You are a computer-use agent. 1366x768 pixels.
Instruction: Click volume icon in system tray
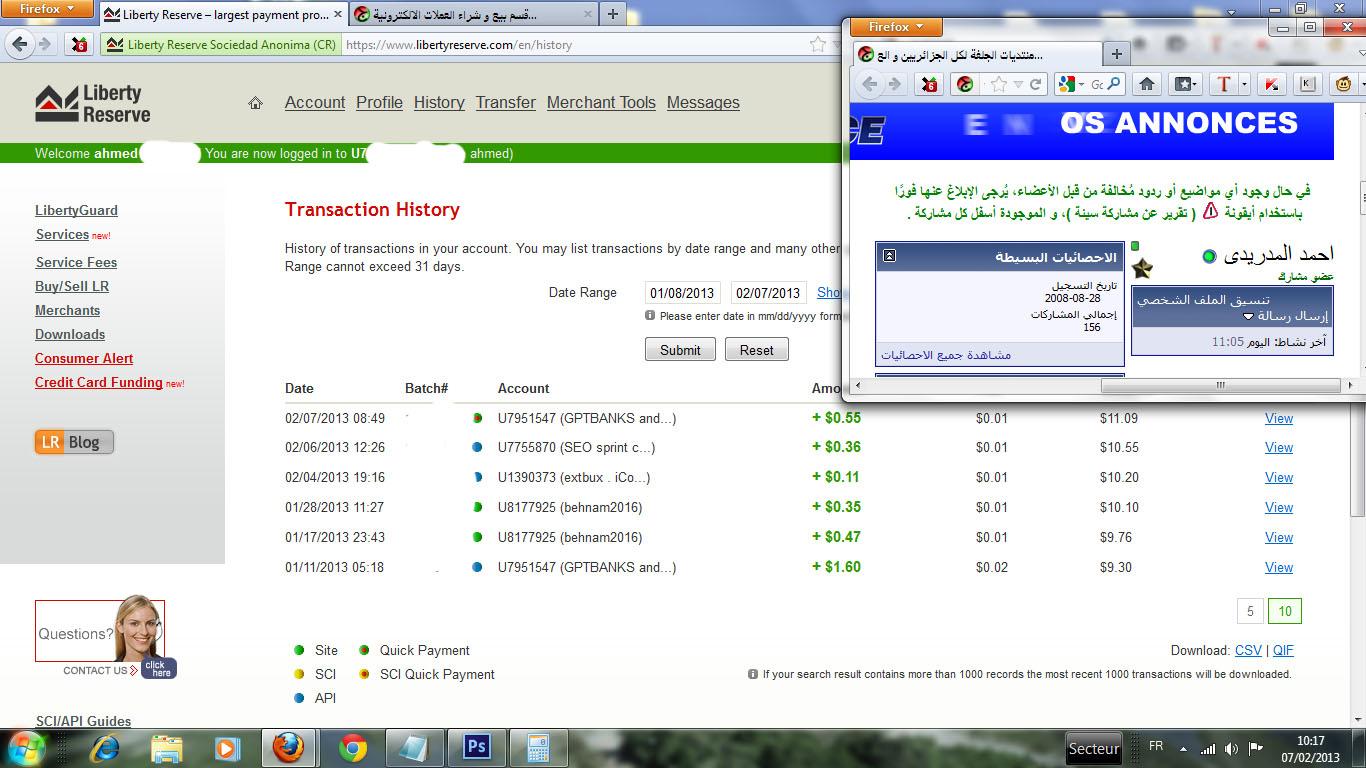1231,748
